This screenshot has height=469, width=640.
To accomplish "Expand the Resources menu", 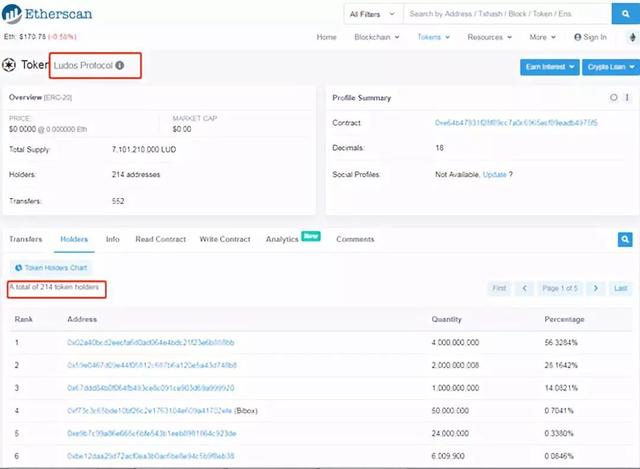I will [489, 37].
